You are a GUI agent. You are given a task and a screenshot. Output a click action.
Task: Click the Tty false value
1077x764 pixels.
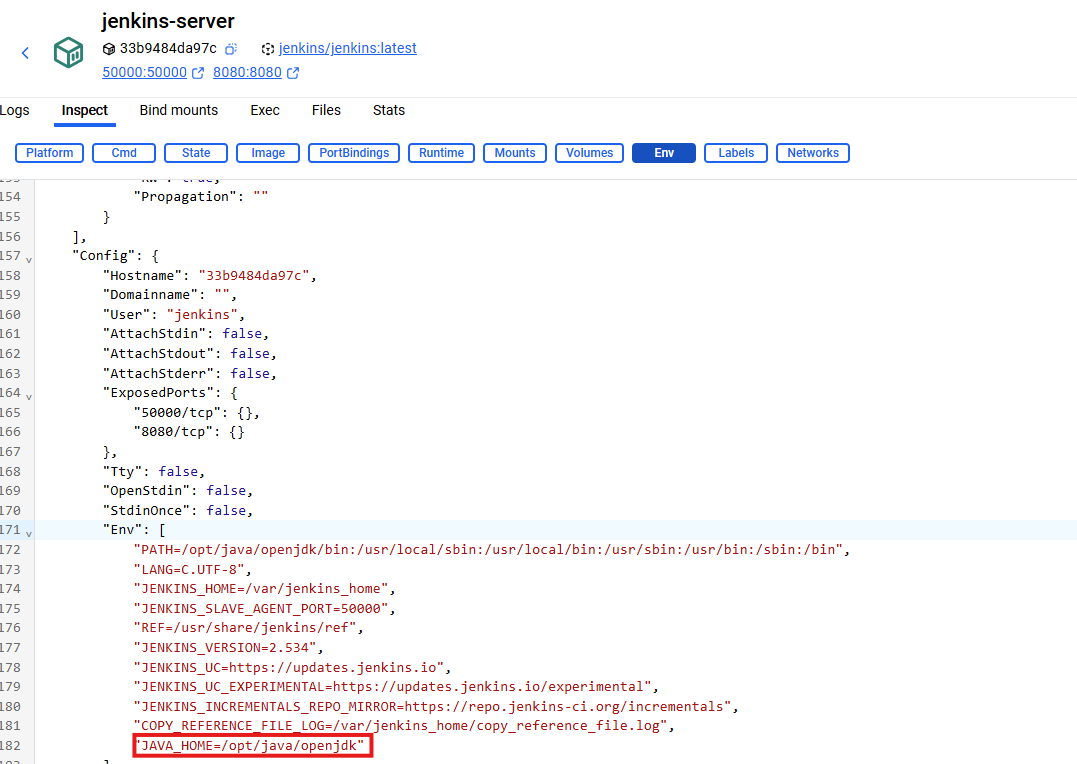179,472
